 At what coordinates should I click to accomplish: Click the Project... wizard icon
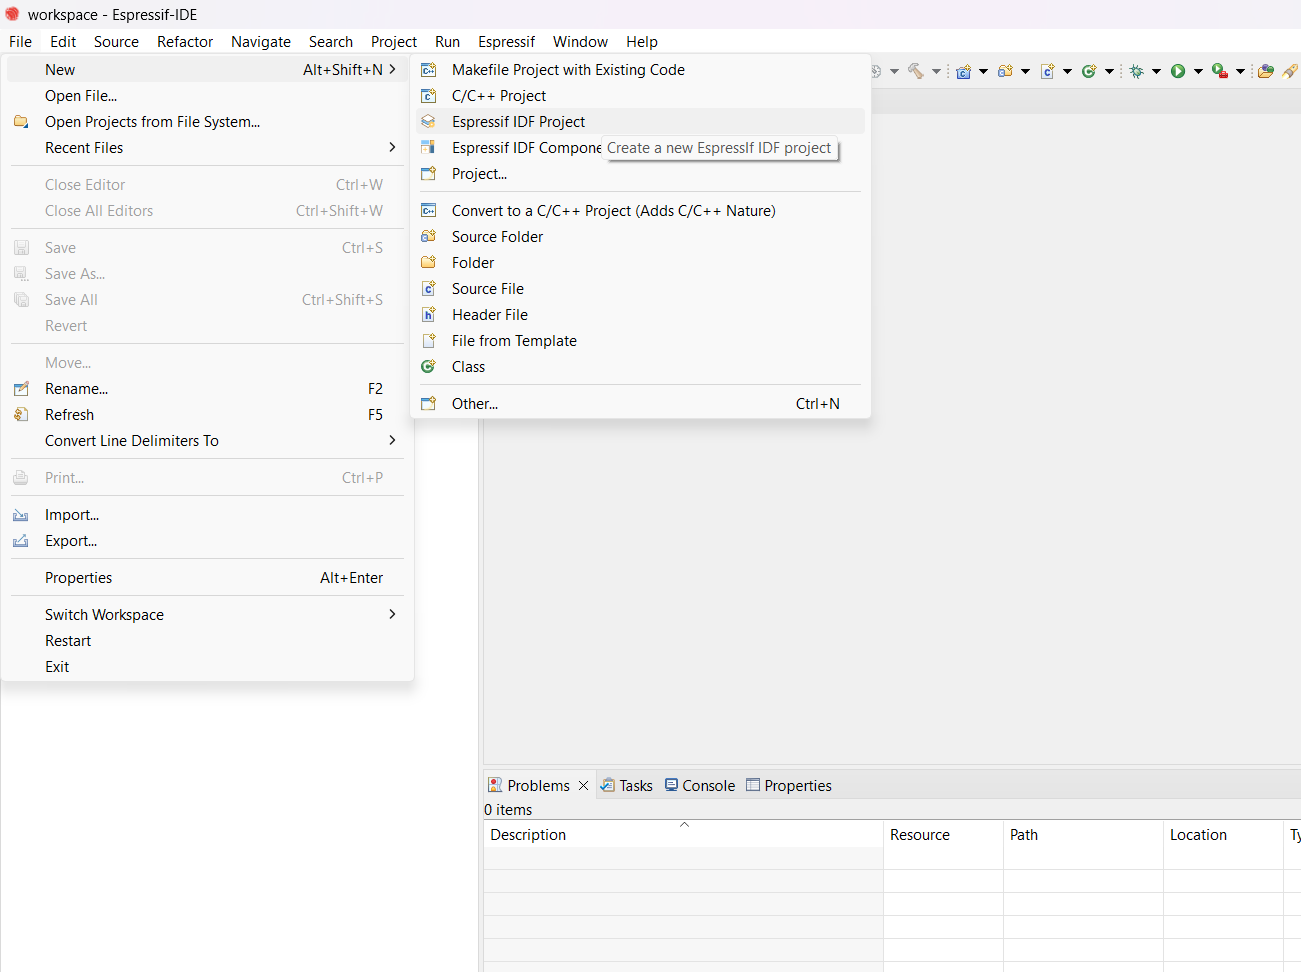tap(428, 174)
